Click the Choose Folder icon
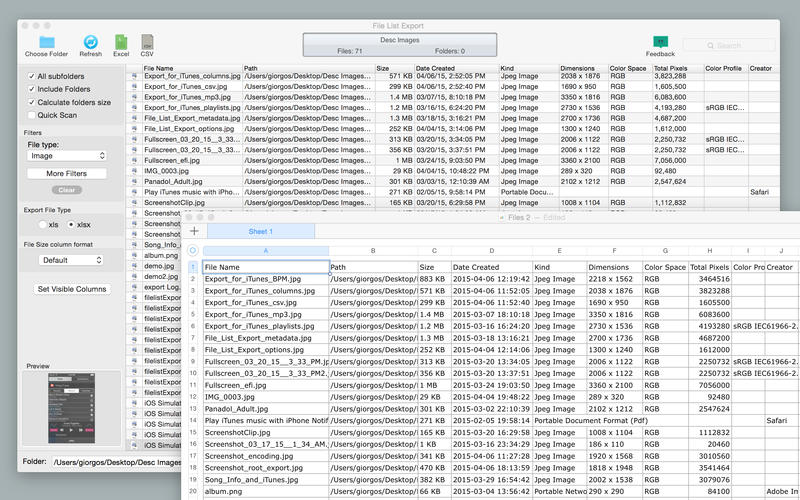 [47, 41]
